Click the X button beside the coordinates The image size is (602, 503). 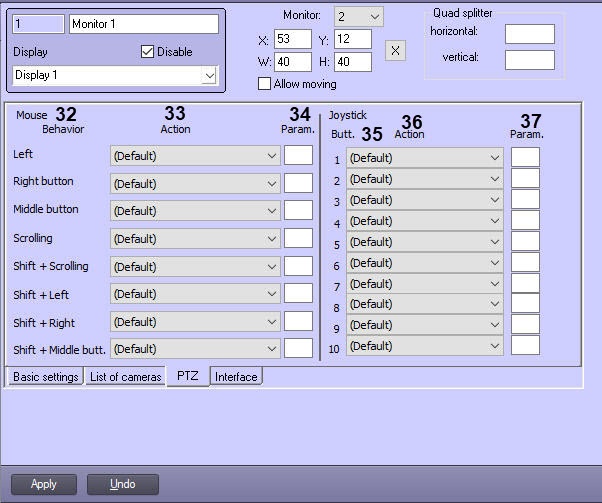(x=395, y=50)
